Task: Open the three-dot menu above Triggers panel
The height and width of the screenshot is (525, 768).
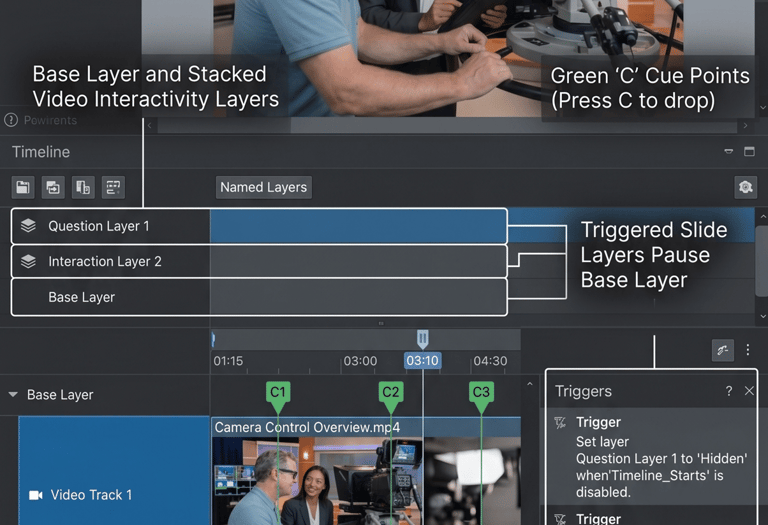Action: click(x=747, y=350)
